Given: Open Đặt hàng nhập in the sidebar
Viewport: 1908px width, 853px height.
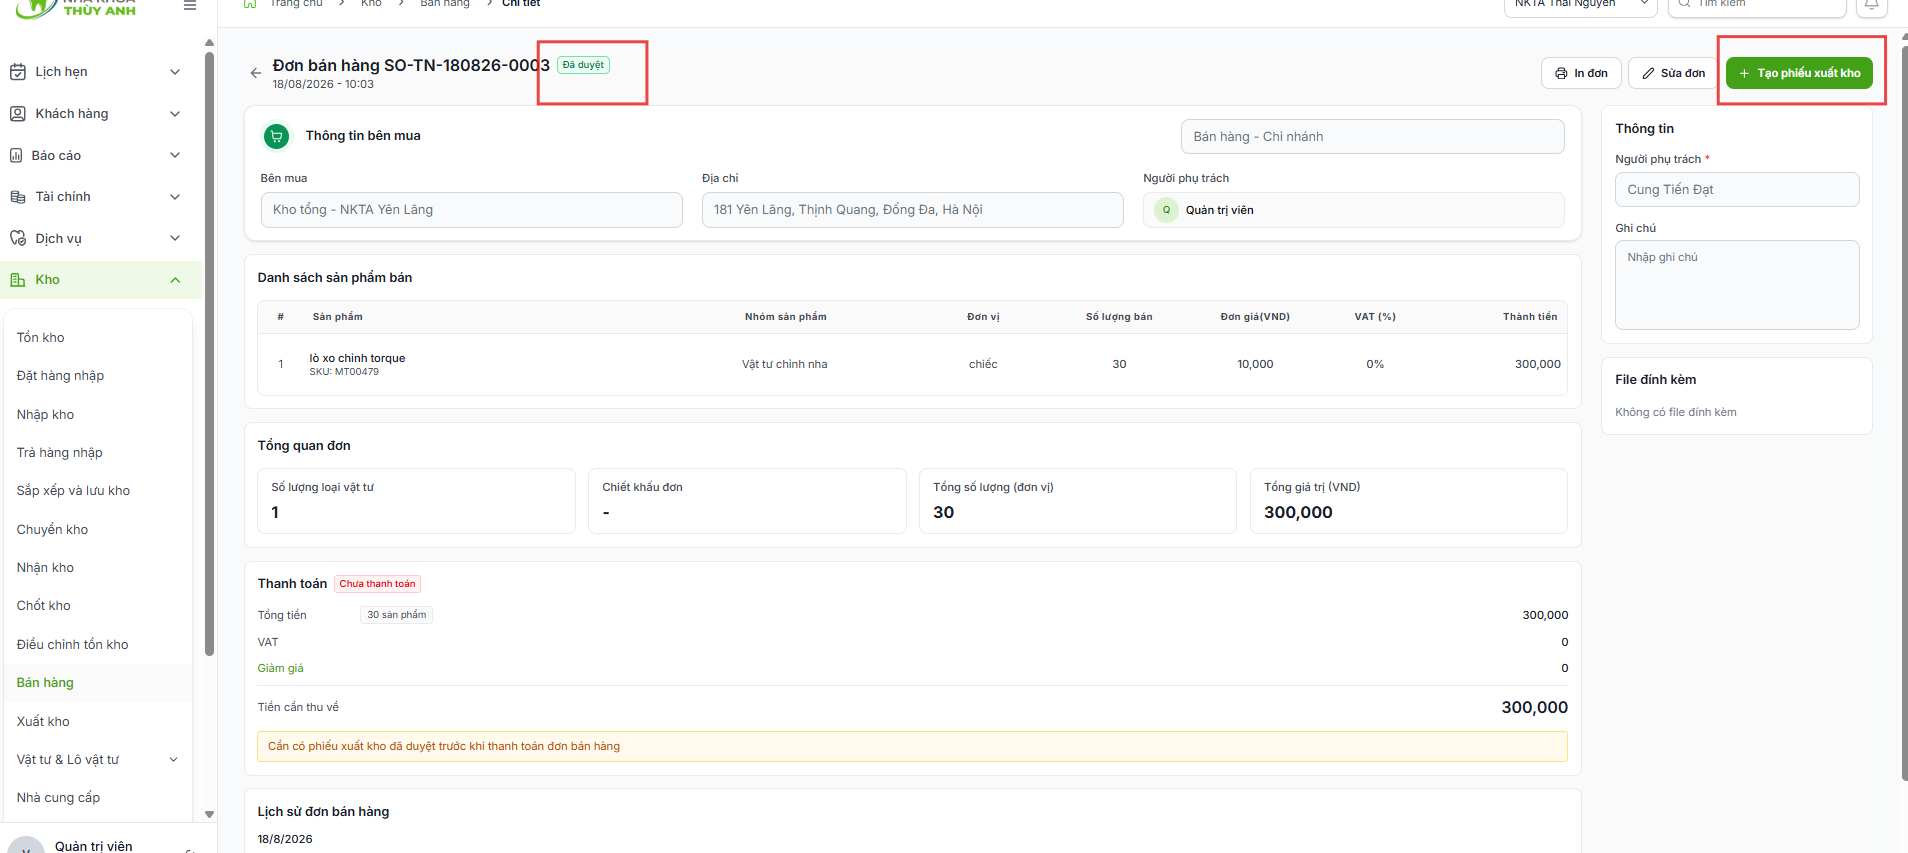Looking at the screenshot, I should click(x=60, y=376).
